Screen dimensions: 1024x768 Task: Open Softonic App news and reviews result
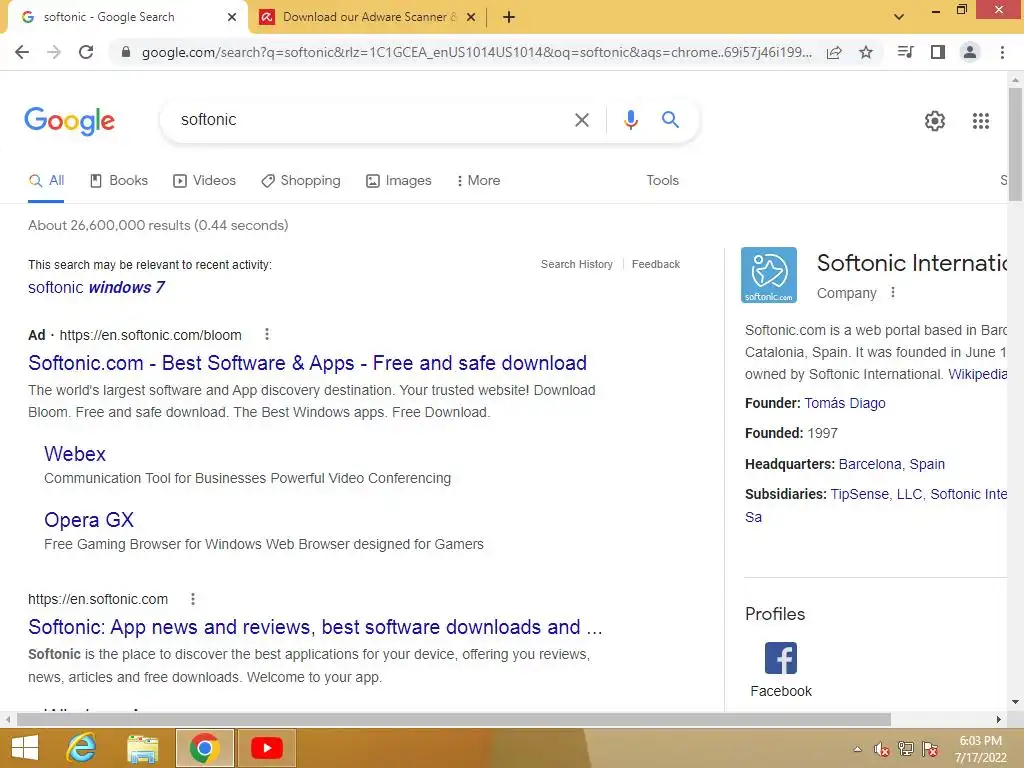click(315, 627)
